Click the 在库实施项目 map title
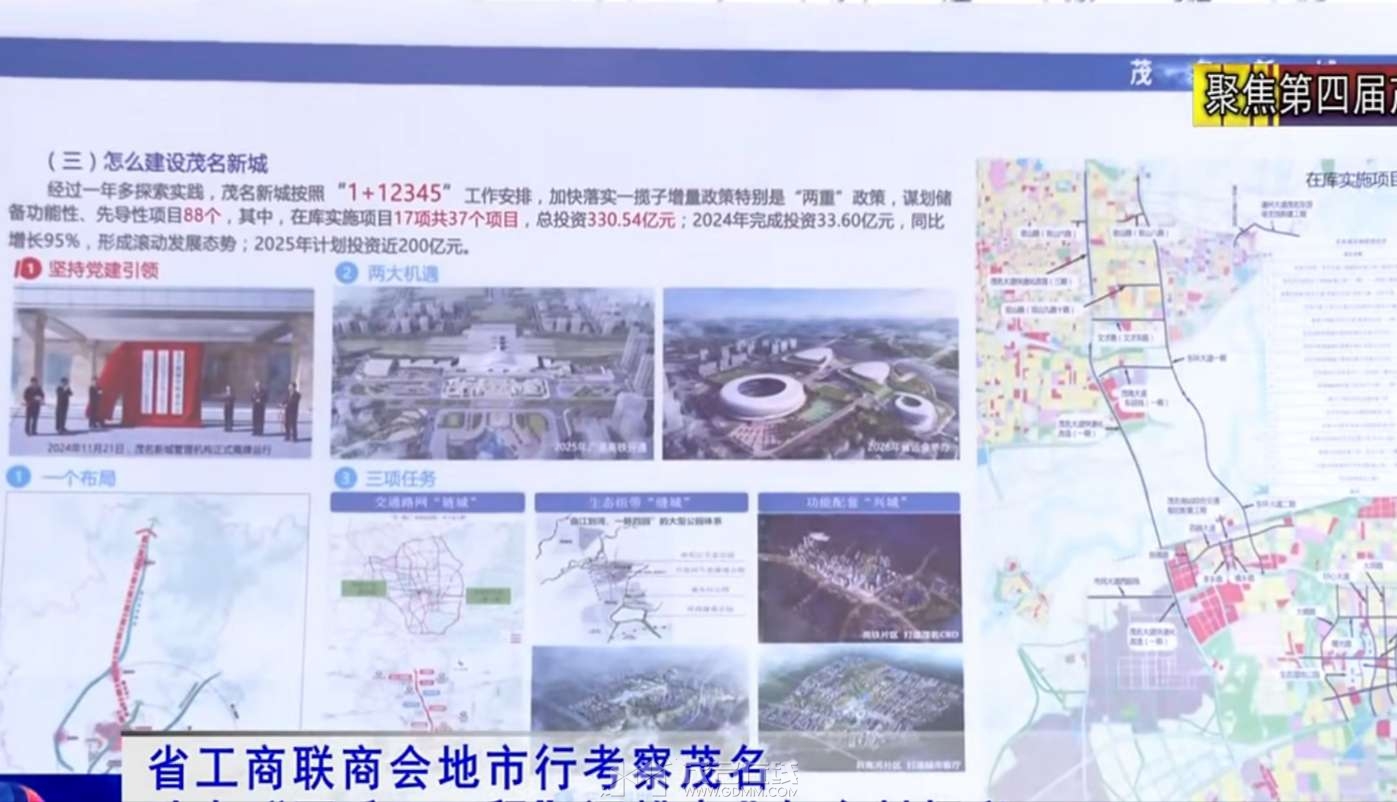Screen dimensions: 1397x802 (1348, 181)
